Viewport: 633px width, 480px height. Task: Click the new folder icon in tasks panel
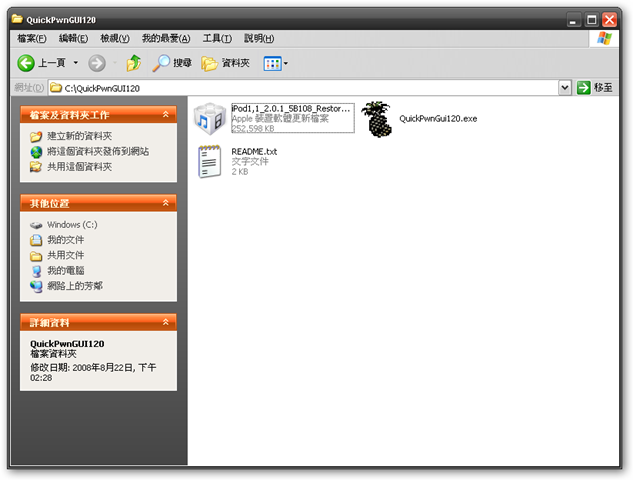(36, 136)
